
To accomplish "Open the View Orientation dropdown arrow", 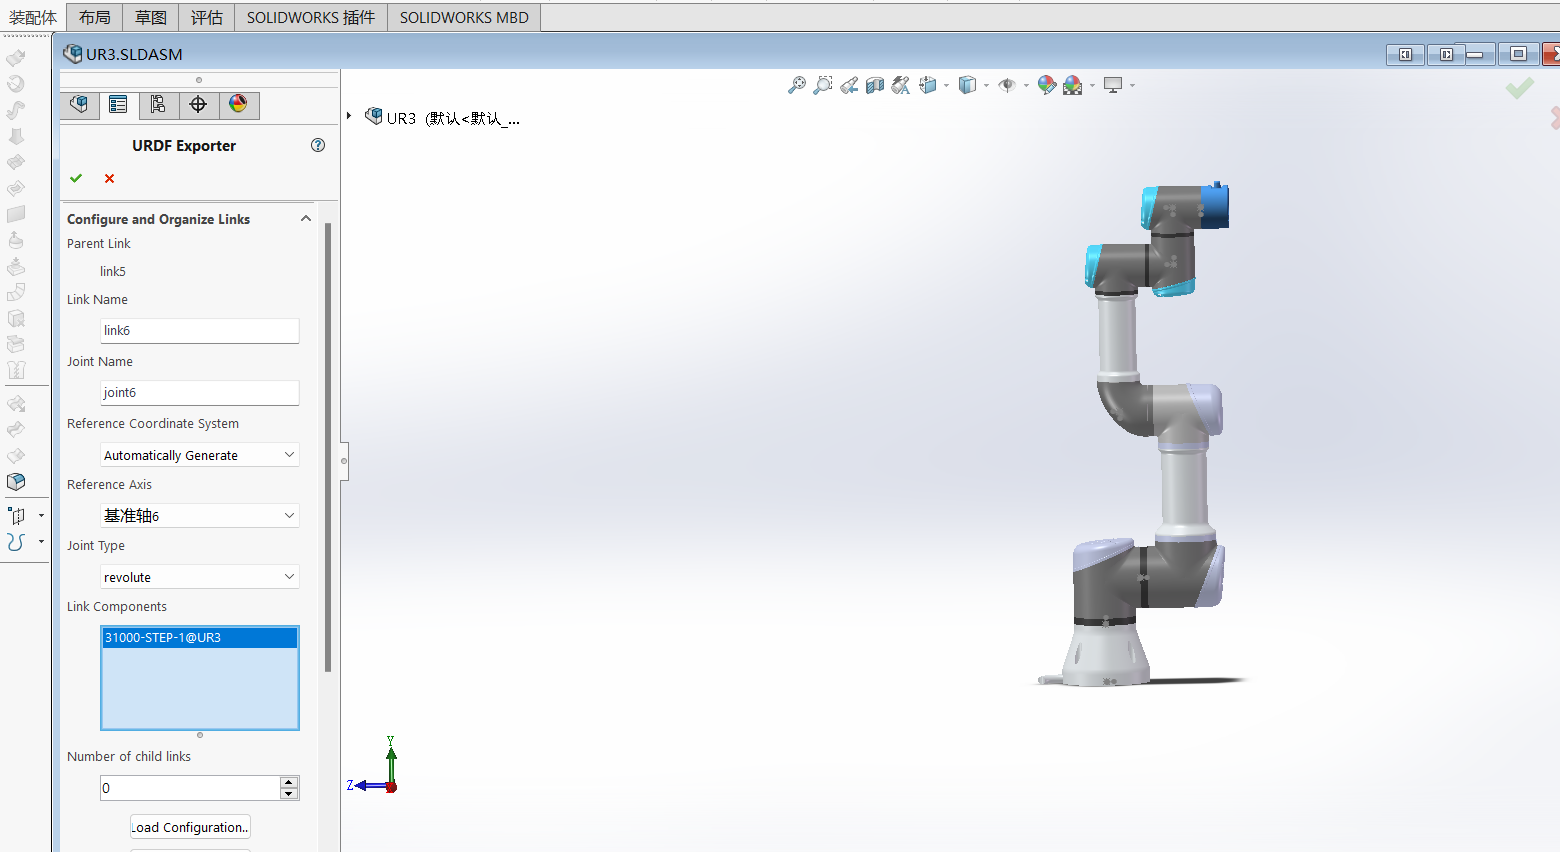I will 946,86.
